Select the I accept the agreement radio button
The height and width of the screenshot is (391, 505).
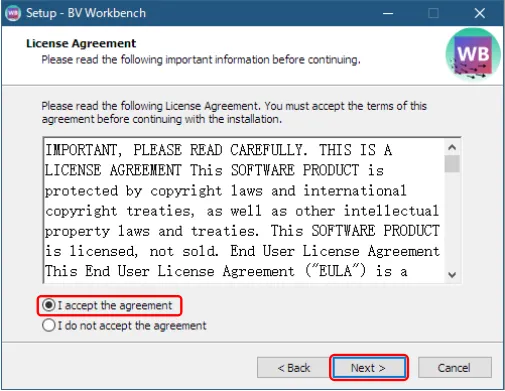(x=49, y=305)
